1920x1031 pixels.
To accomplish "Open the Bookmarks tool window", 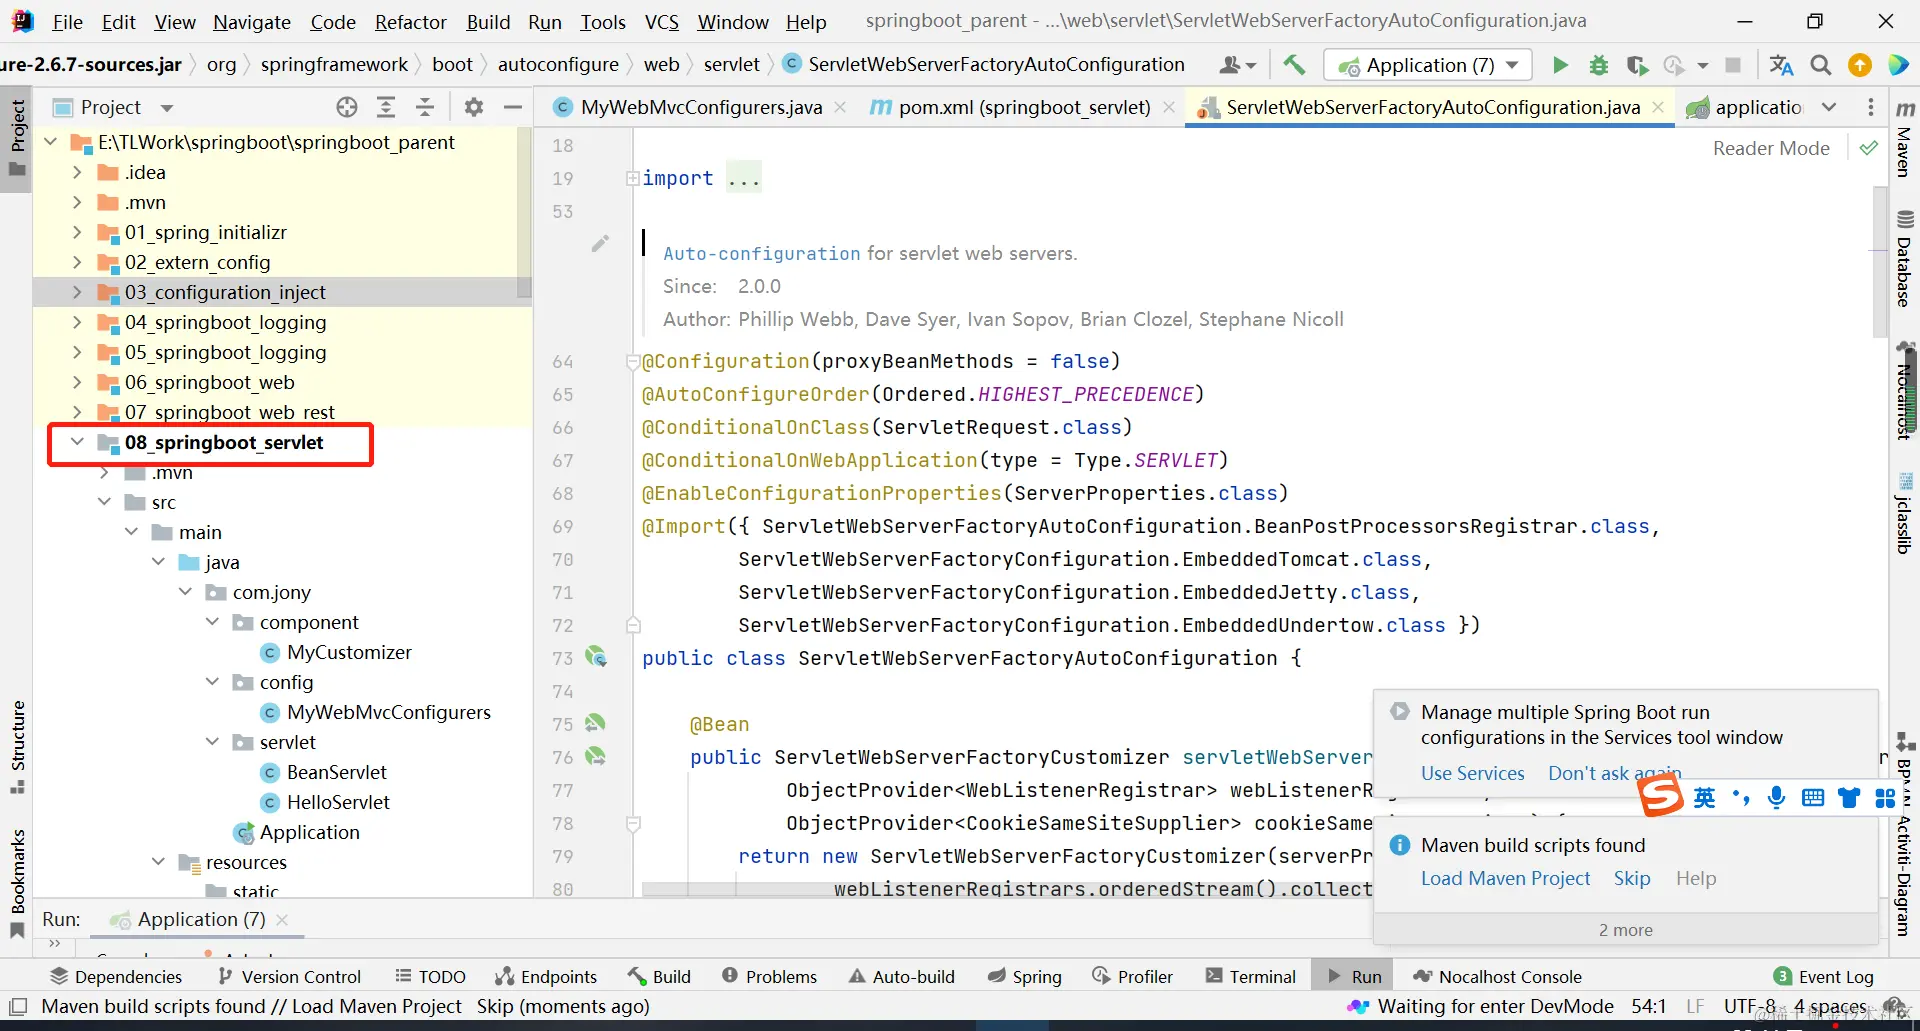I will click(17, 882).
